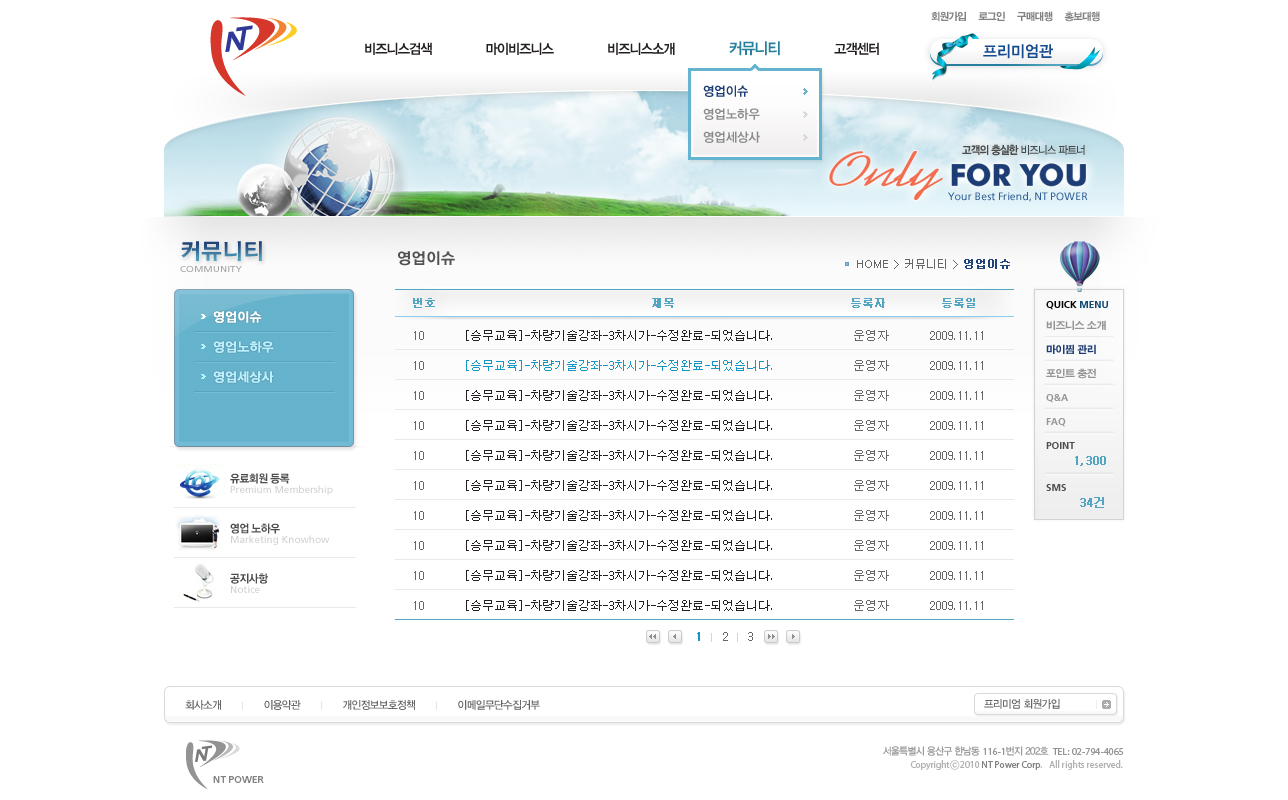This screenshot has width=1288, height=800.
Task: Open the 고객센터 main menu
Action: 856,49
